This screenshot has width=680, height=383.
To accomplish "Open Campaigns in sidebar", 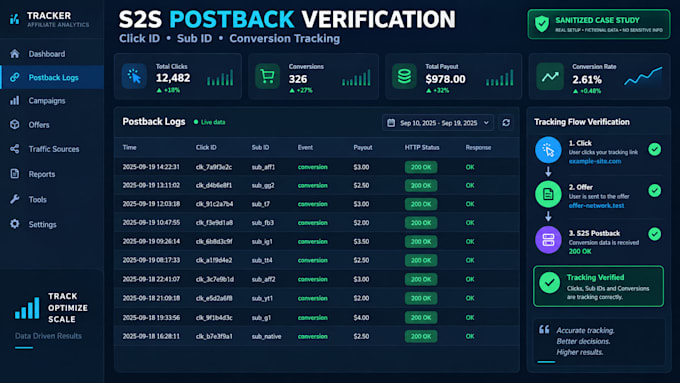I will pyautogui.click(x=52, y=101).
